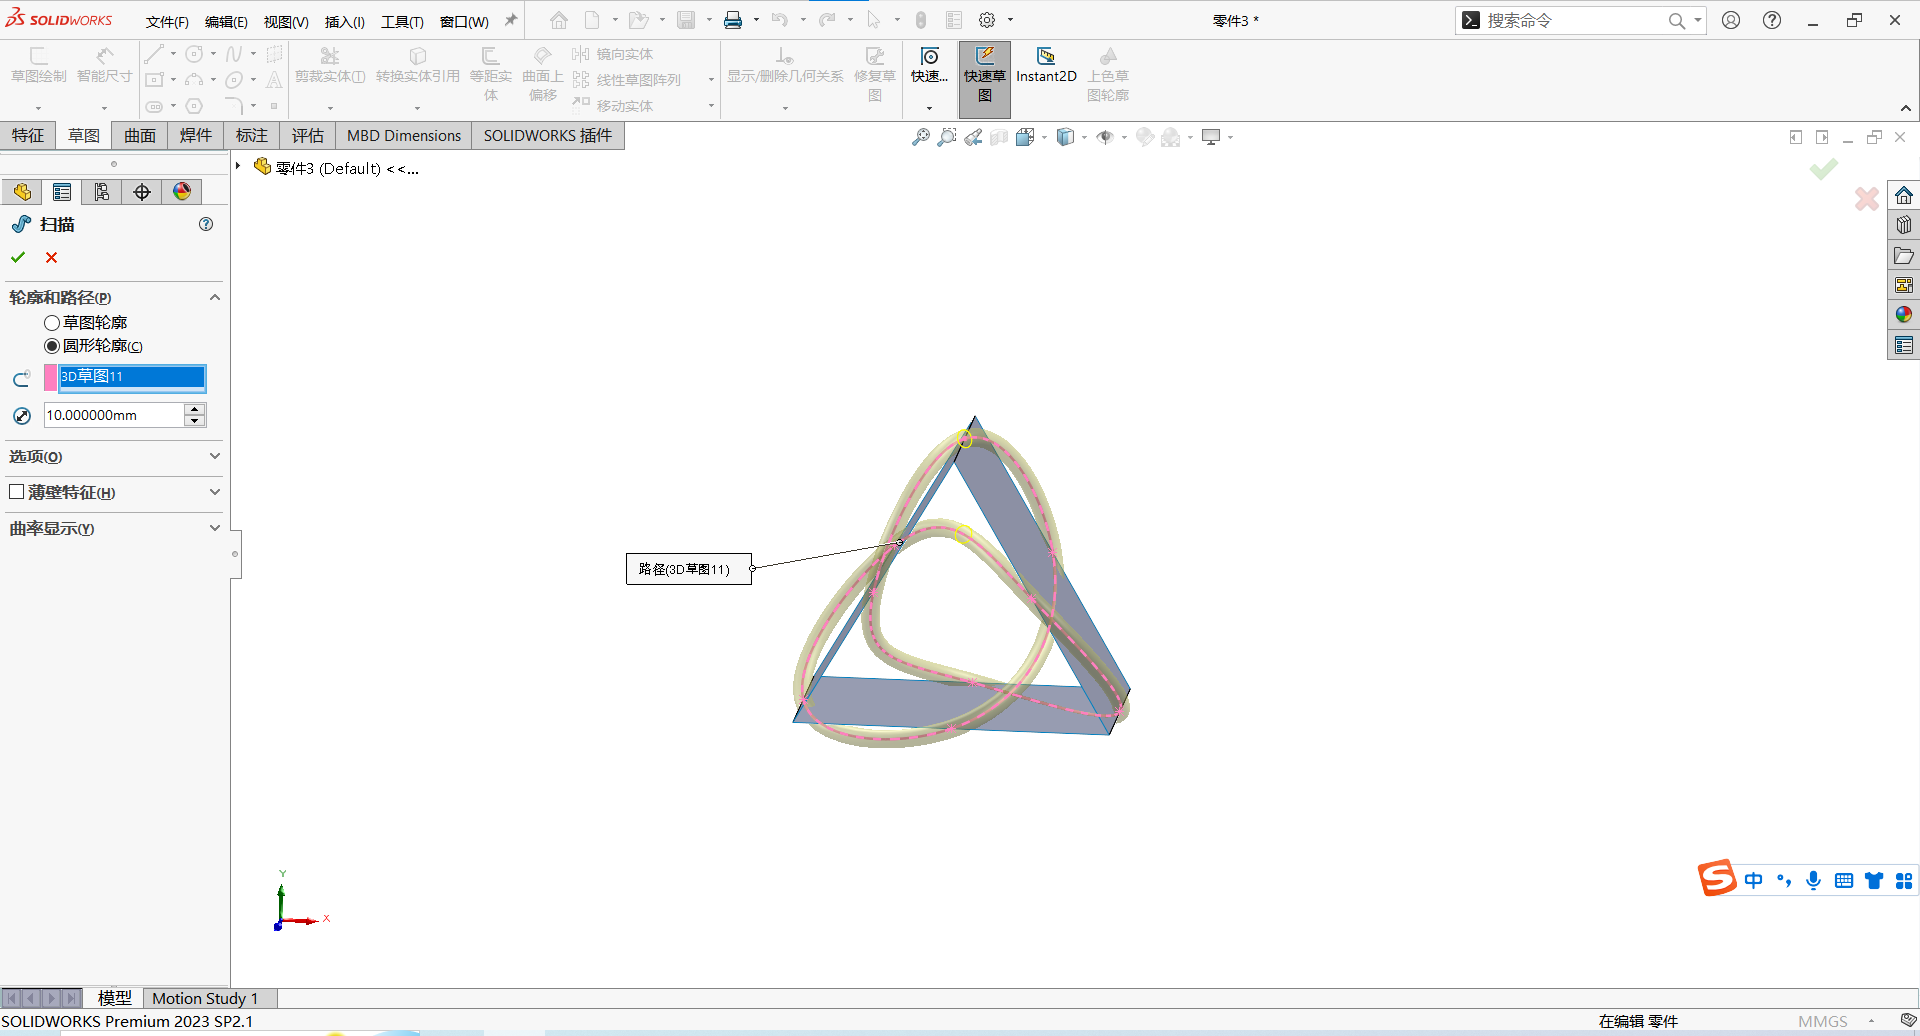
Task: Increase the diameter with the up stepper arrow
Action: [x=194, y=409]
